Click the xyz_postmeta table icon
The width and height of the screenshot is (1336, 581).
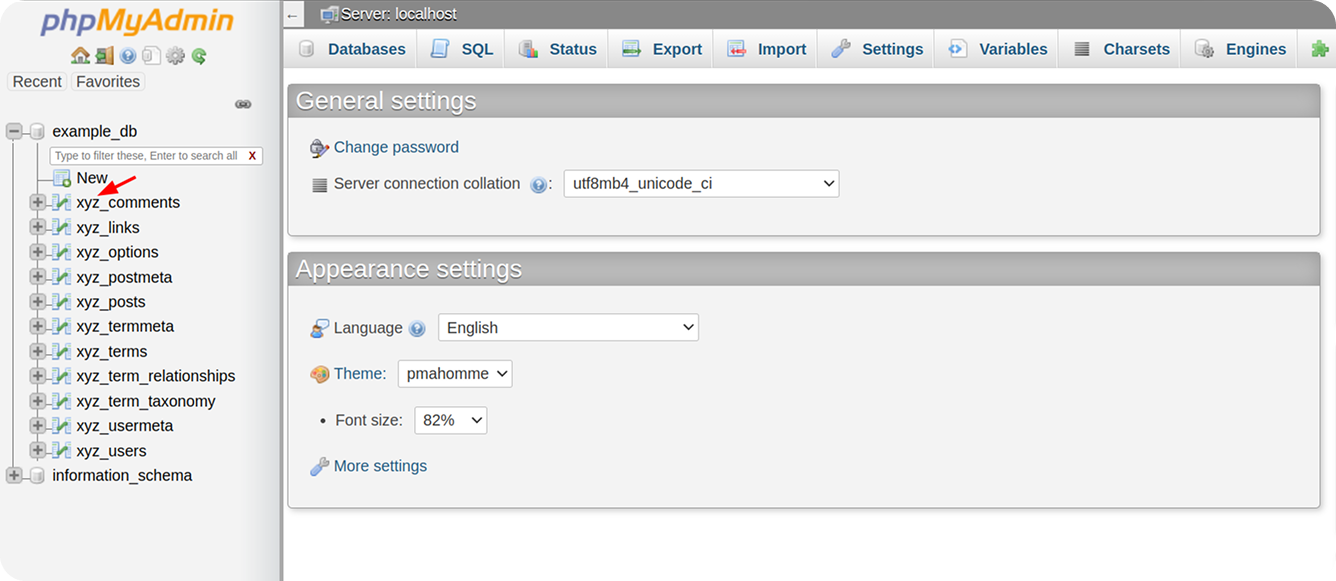point(61,277)
